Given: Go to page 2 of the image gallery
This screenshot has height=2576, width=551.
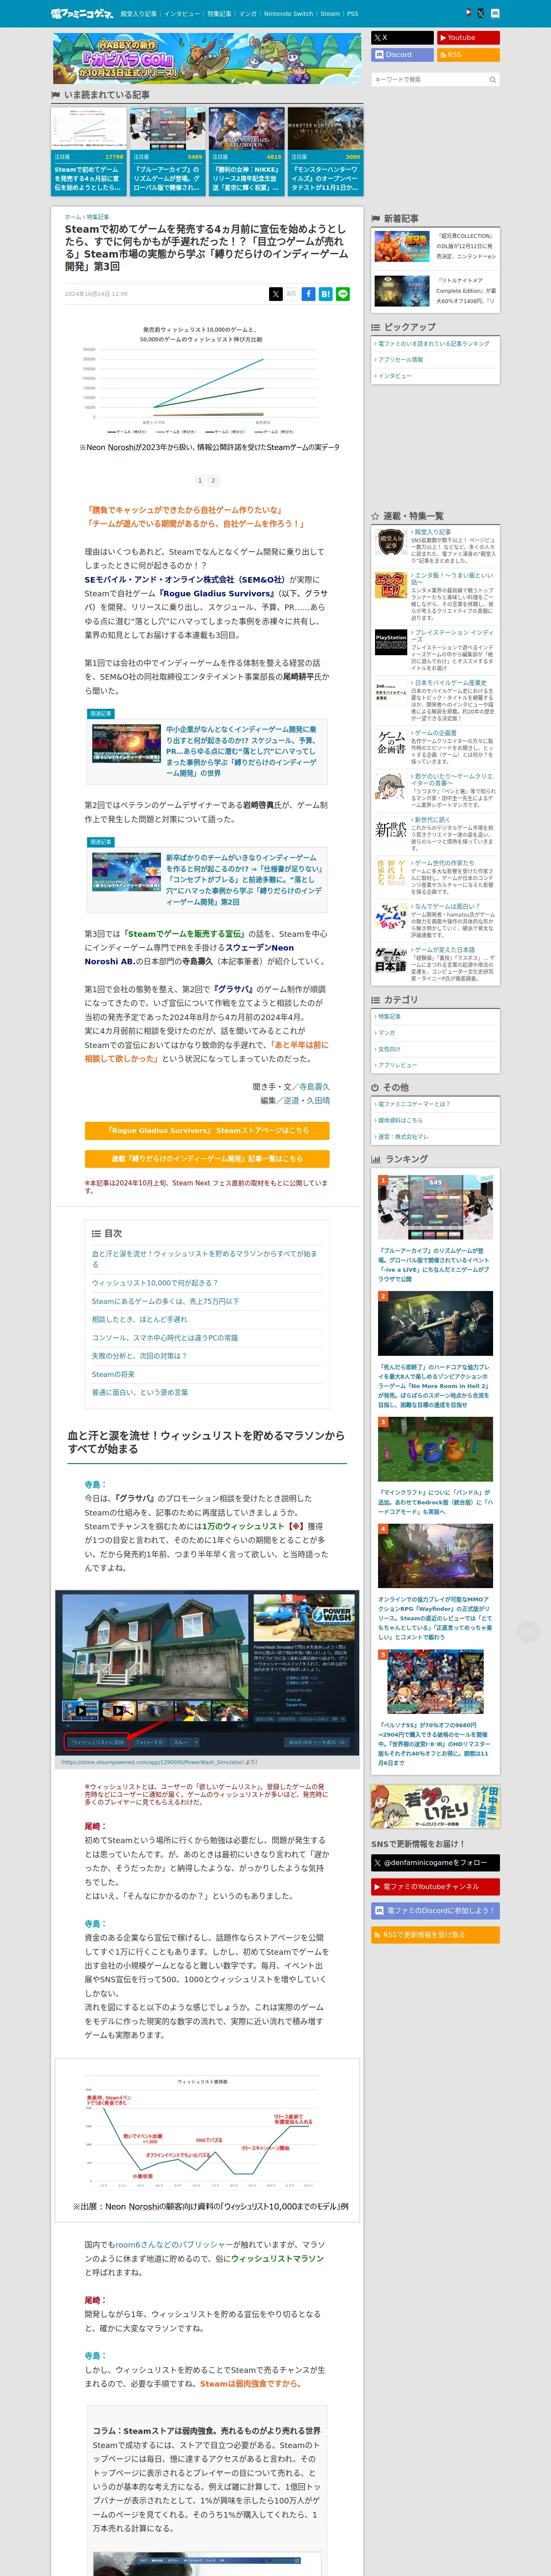Looking at the screenshot, I should [x=213, y=480].
